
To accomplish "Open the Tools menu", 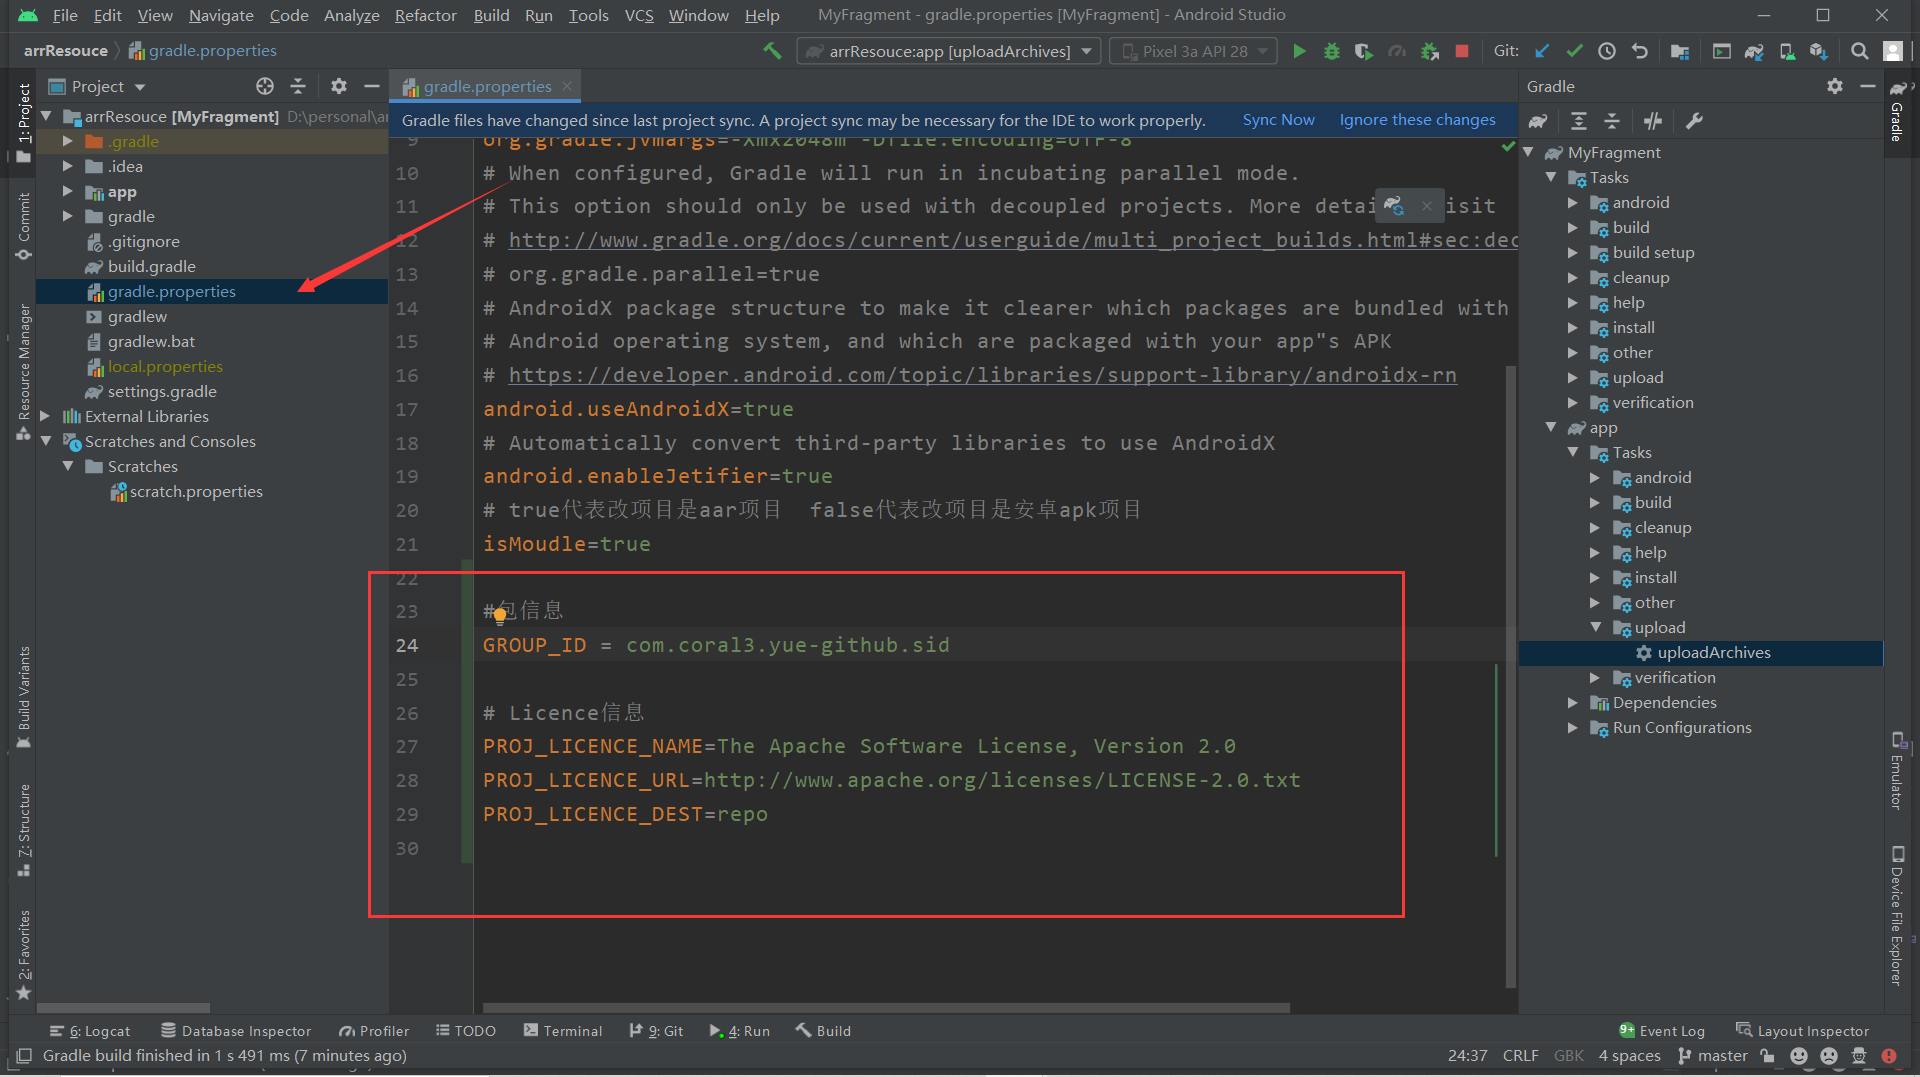I will [588, 15].
